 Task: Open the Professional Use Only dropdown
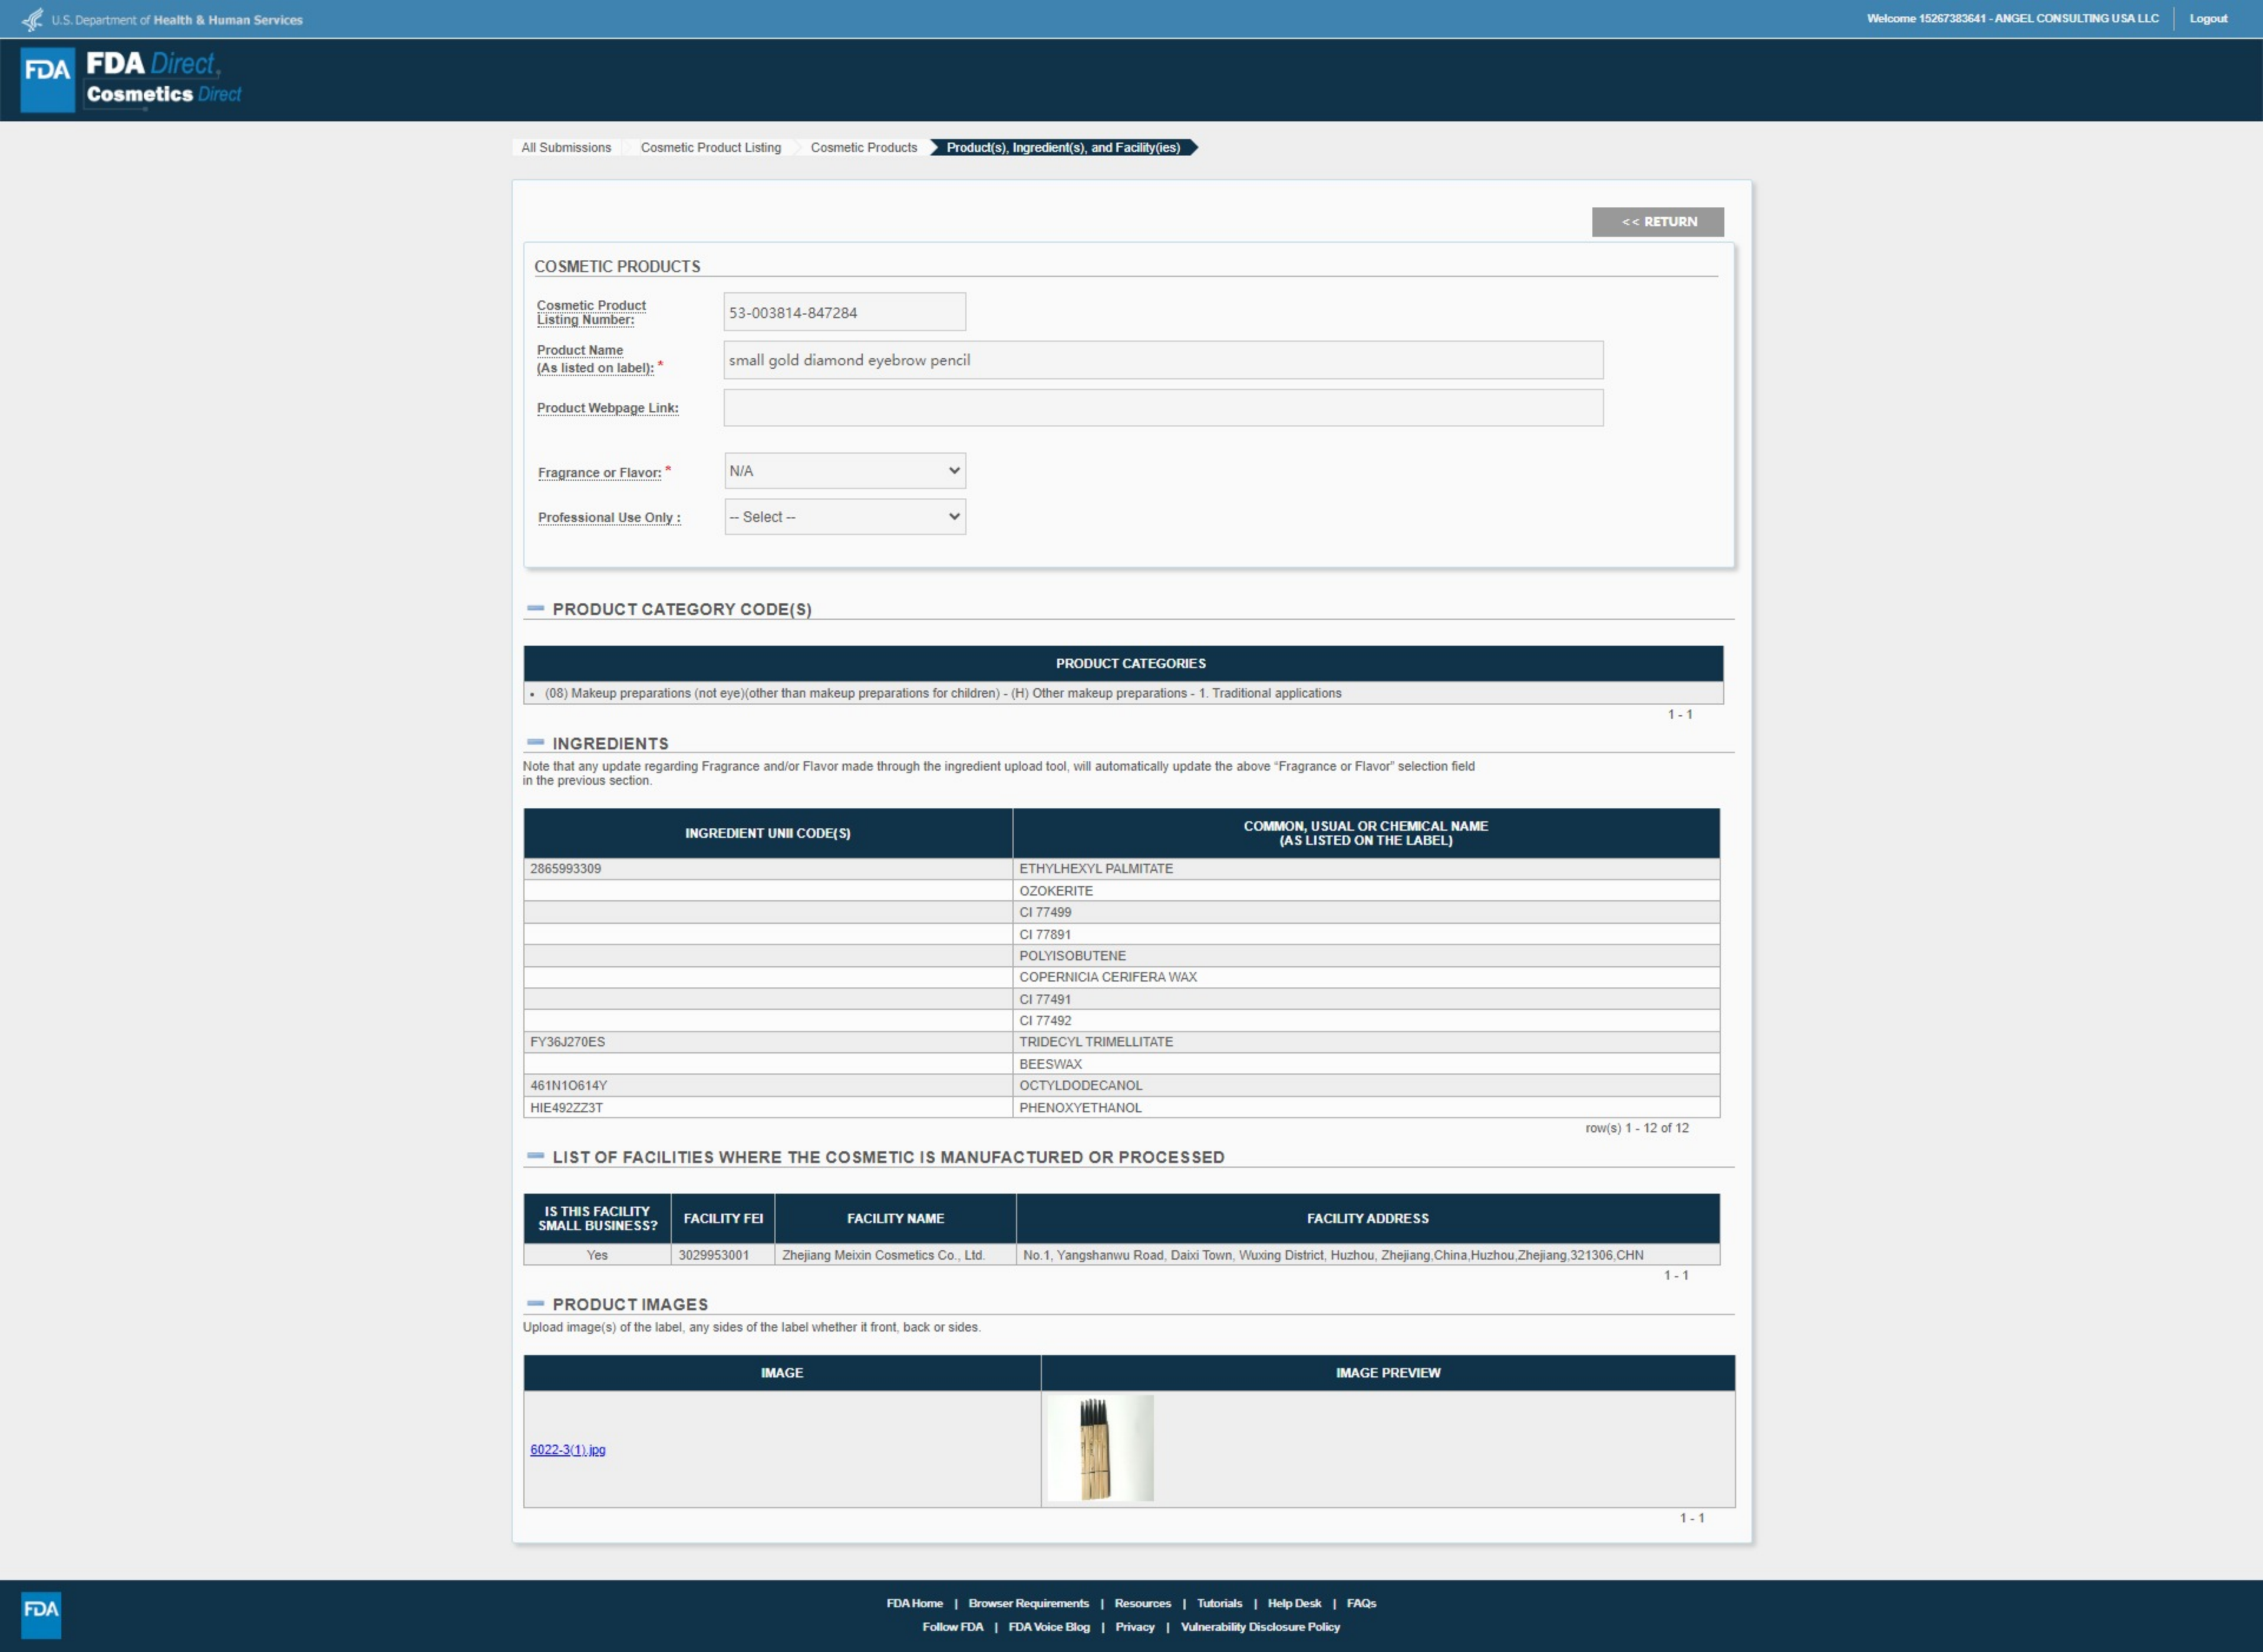844,517
